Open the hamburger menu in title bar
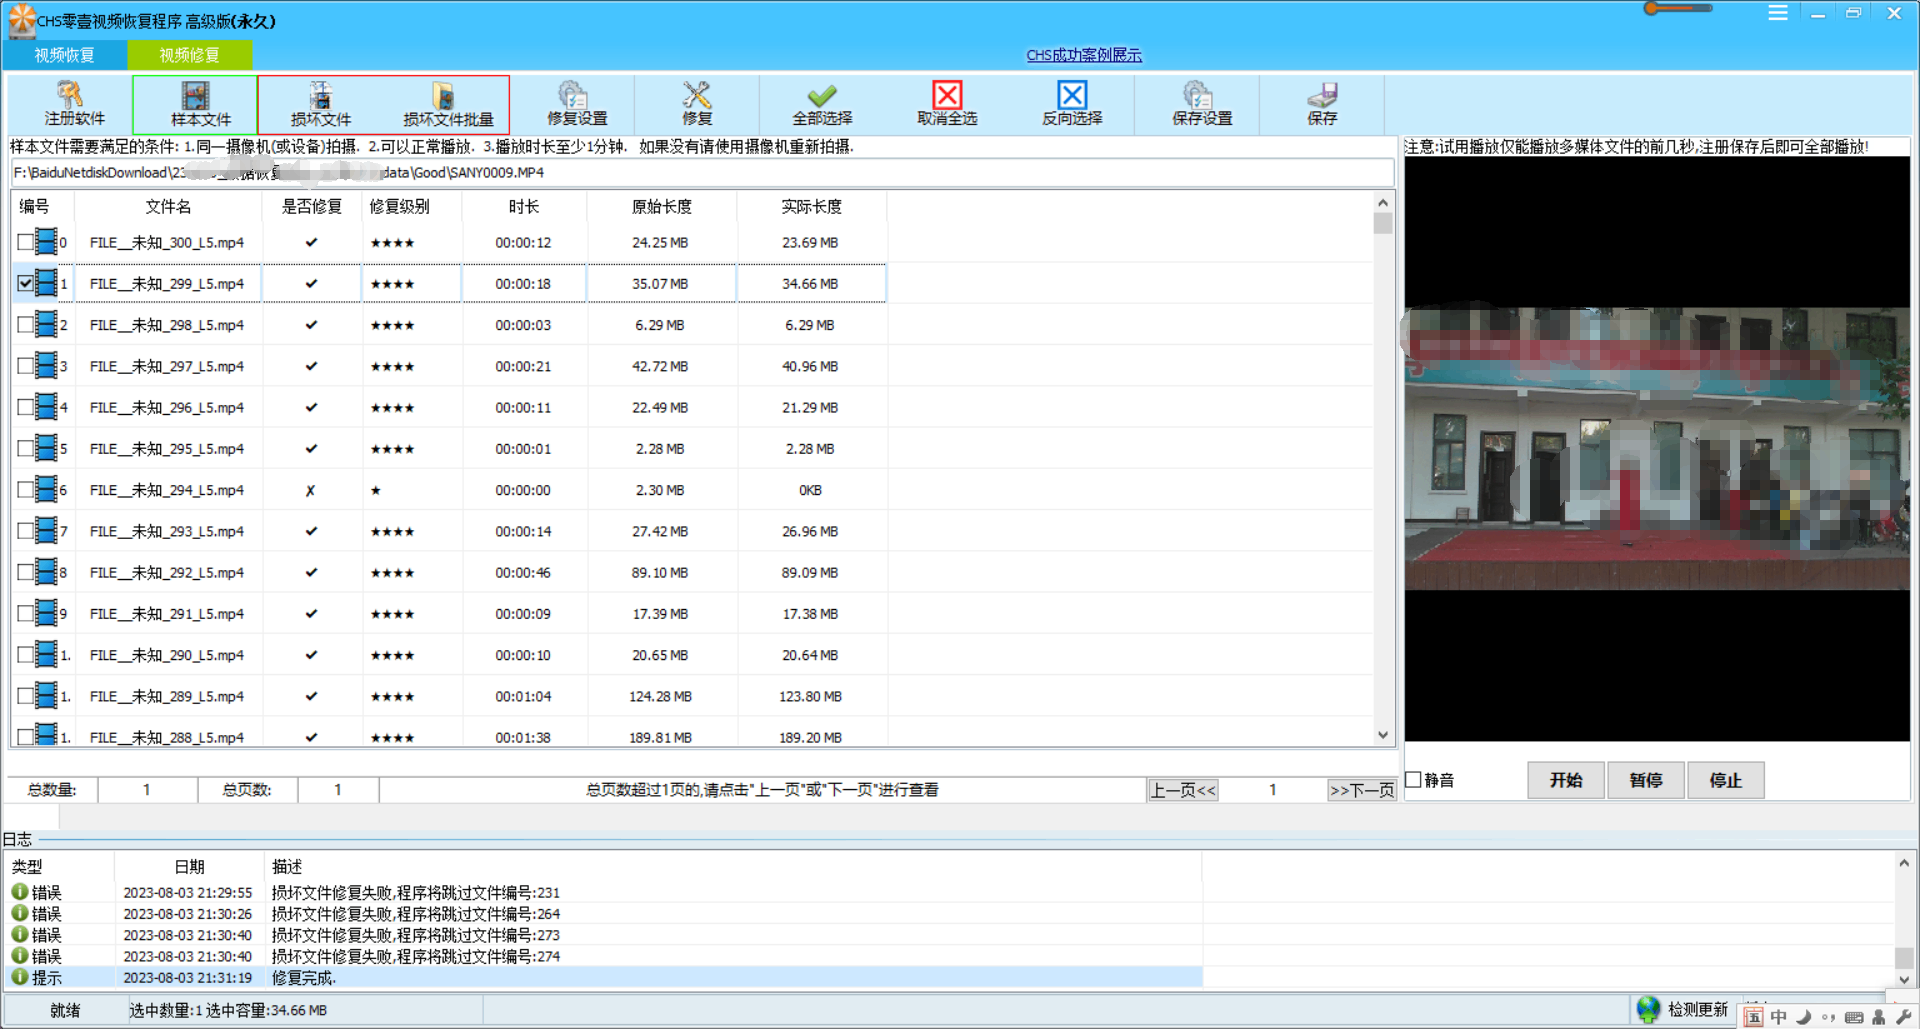 [1778, 13]
